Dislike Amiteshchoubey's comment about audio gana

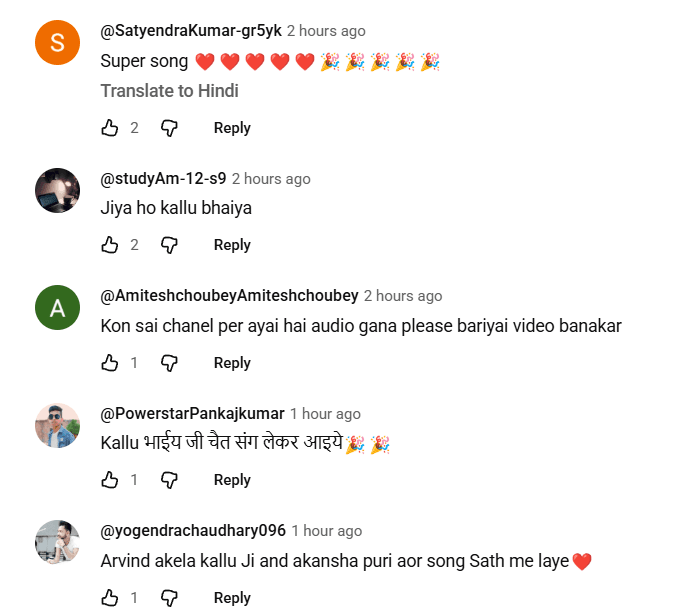tap(170, 363)
